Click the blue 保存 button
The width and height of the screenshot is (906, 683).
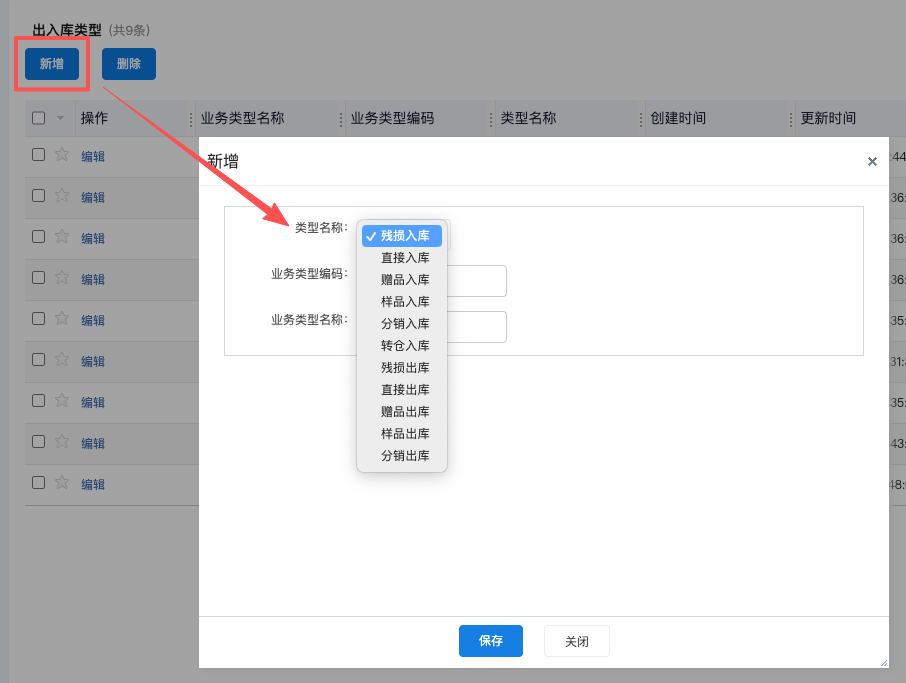491,641
